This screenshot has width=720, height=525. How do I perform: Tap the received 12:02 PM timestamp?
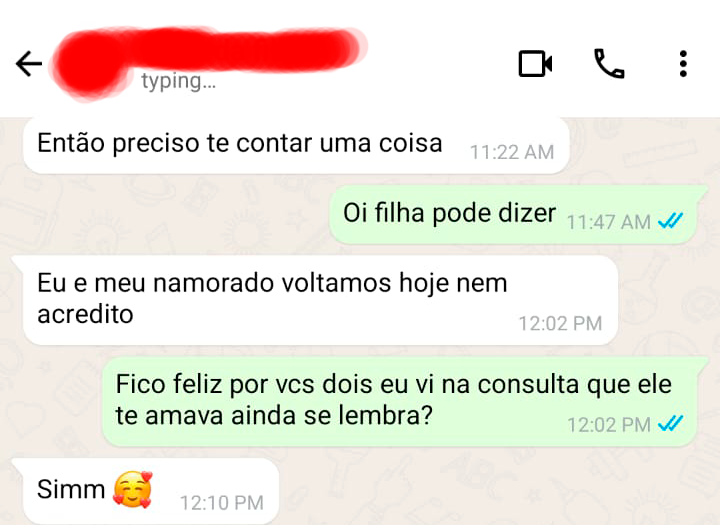click(560, 324)
